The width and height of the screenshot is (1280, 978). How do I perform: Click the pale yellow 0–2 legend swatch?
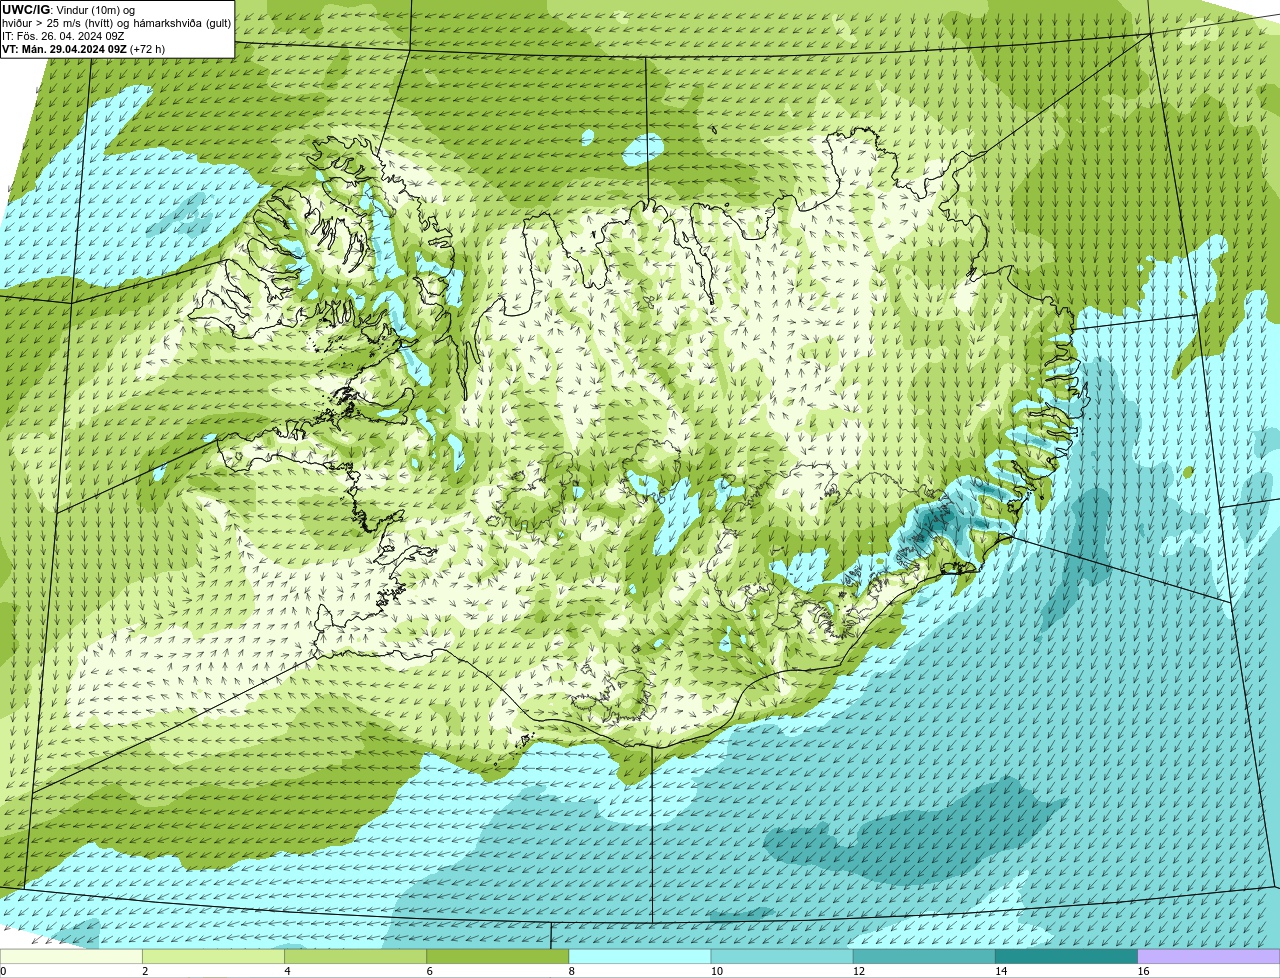click(x=72, y=957)
